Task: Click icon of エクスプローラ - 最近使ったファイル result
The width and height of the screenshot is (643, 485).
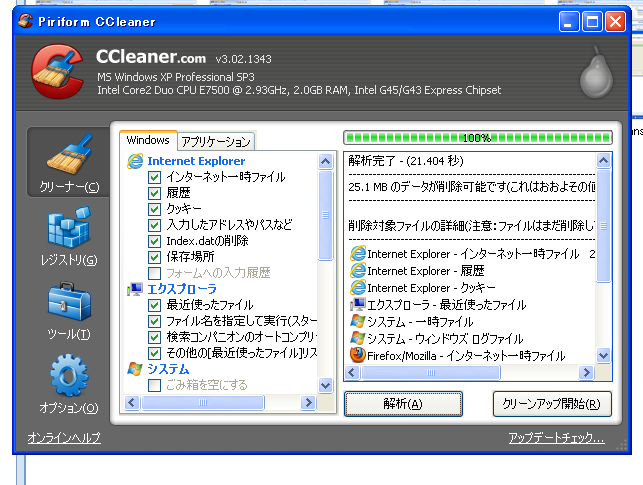Action: point(358,305)
